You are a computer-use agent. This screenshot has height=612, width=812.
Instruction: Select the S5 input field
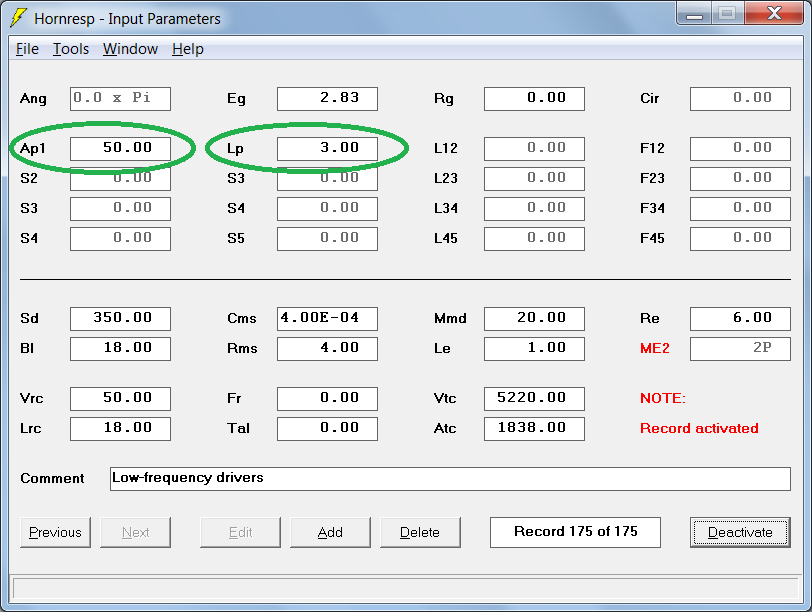[327, 239]
